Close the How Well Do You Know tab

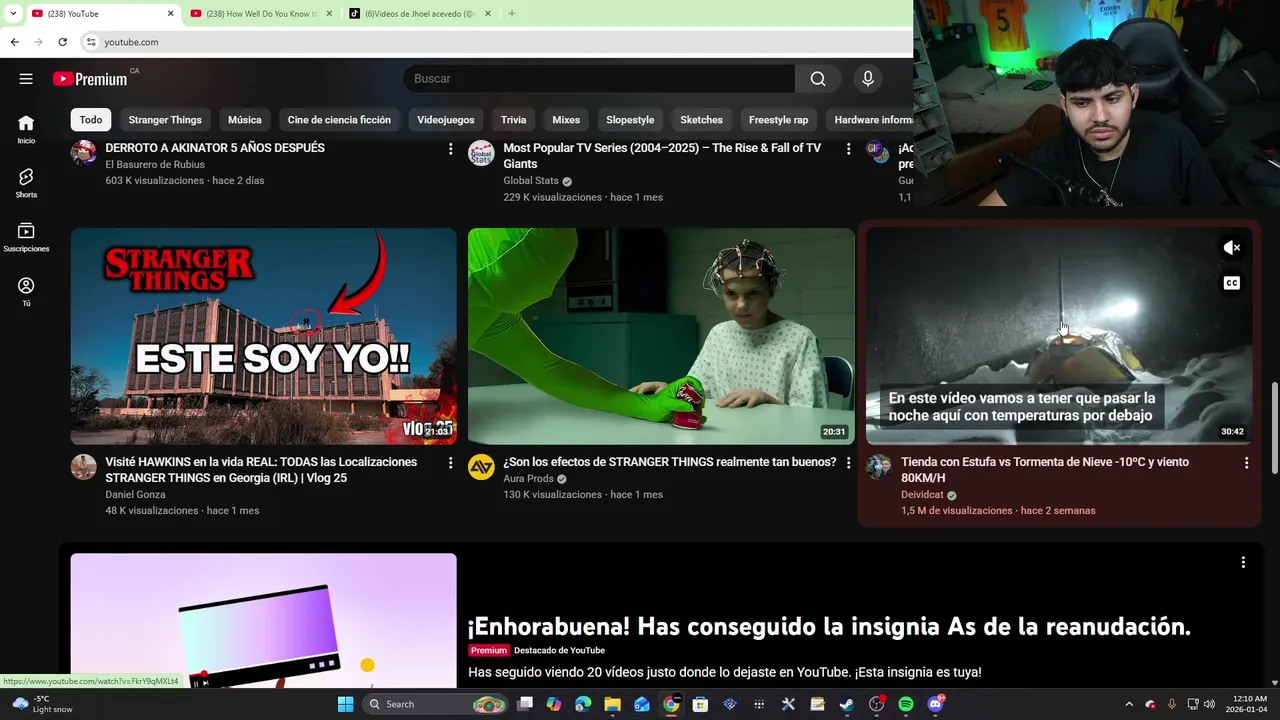(x=327, y=14)
